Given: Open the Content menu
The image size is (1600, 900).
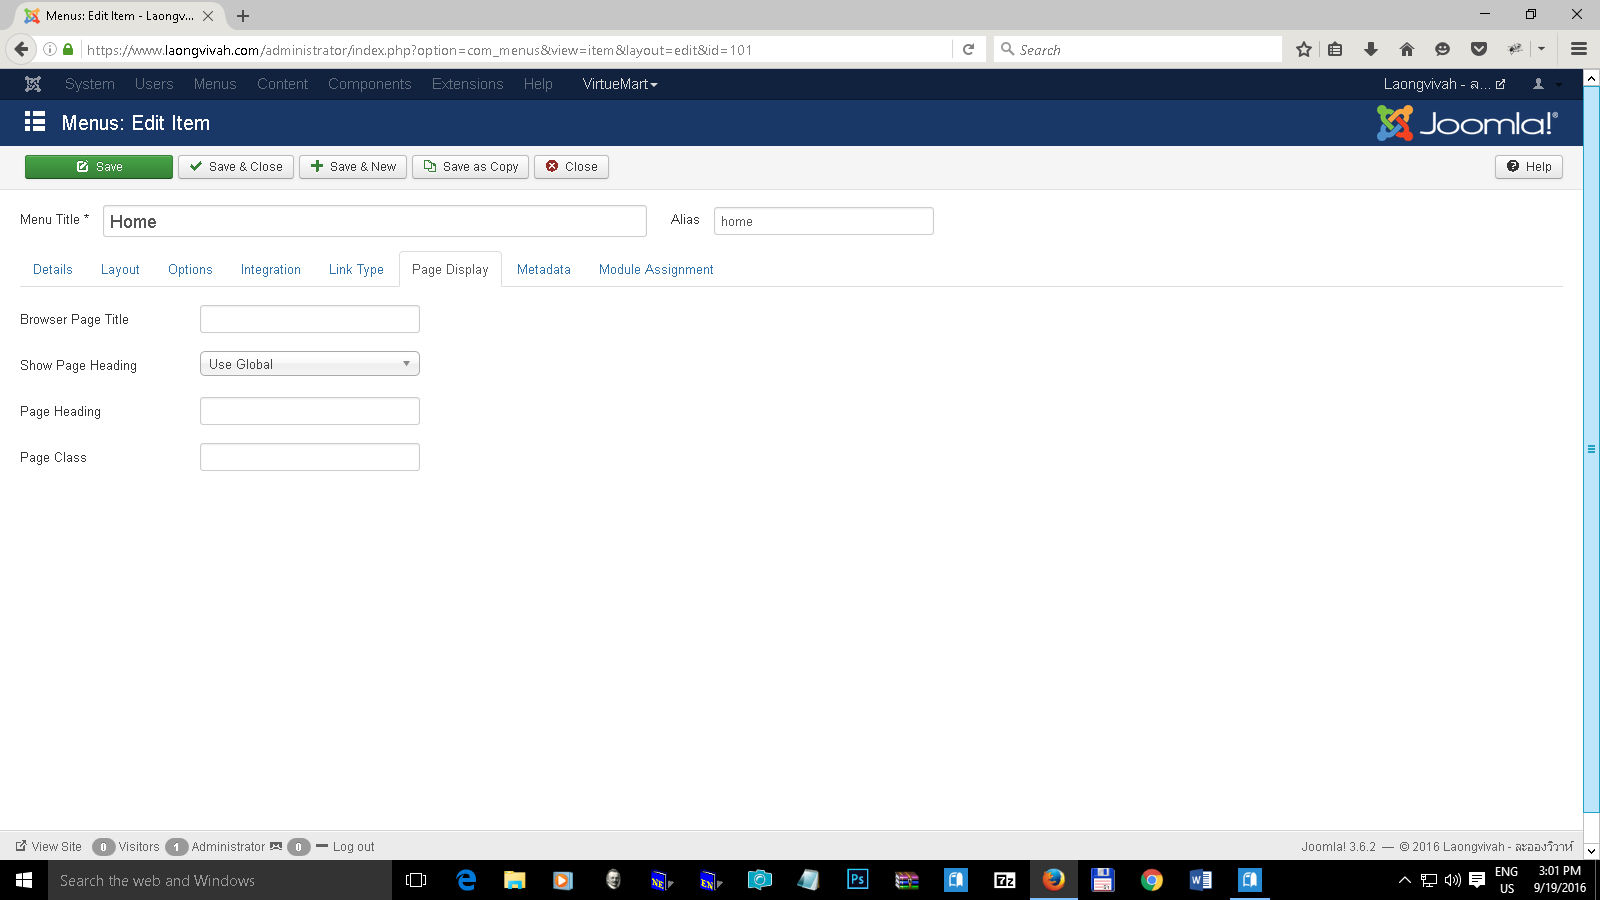Looking at the screenshot, I should 282,84.
